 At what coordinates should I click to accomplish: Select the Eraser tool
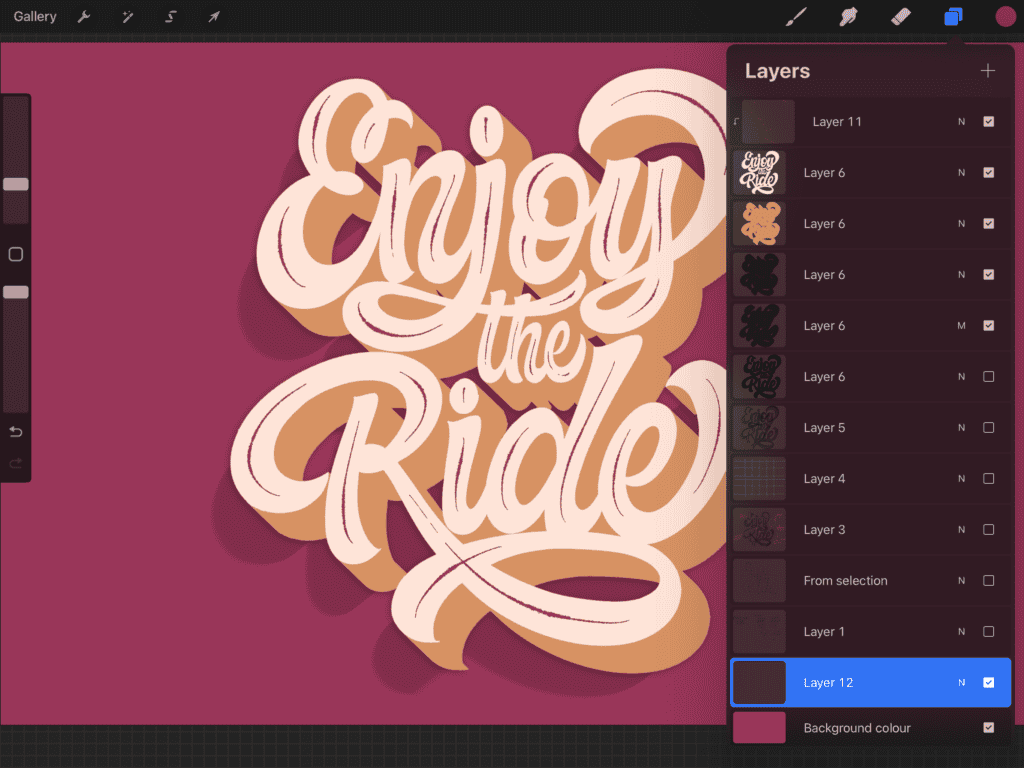pos(899,16)
